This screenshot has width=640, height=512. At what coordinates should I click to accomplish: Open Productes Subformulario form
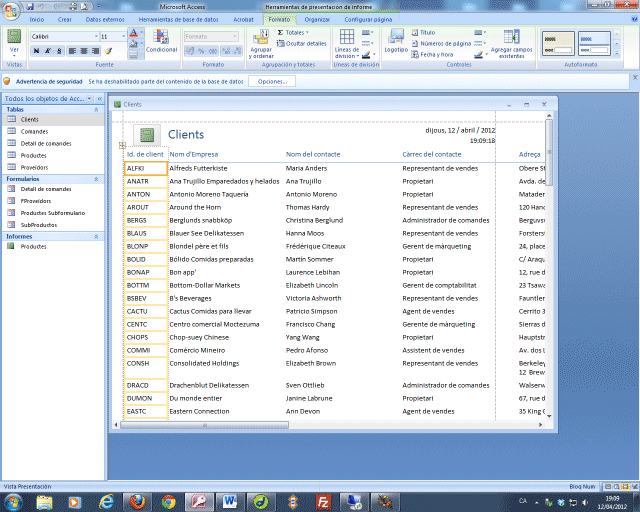coord(53,213)
